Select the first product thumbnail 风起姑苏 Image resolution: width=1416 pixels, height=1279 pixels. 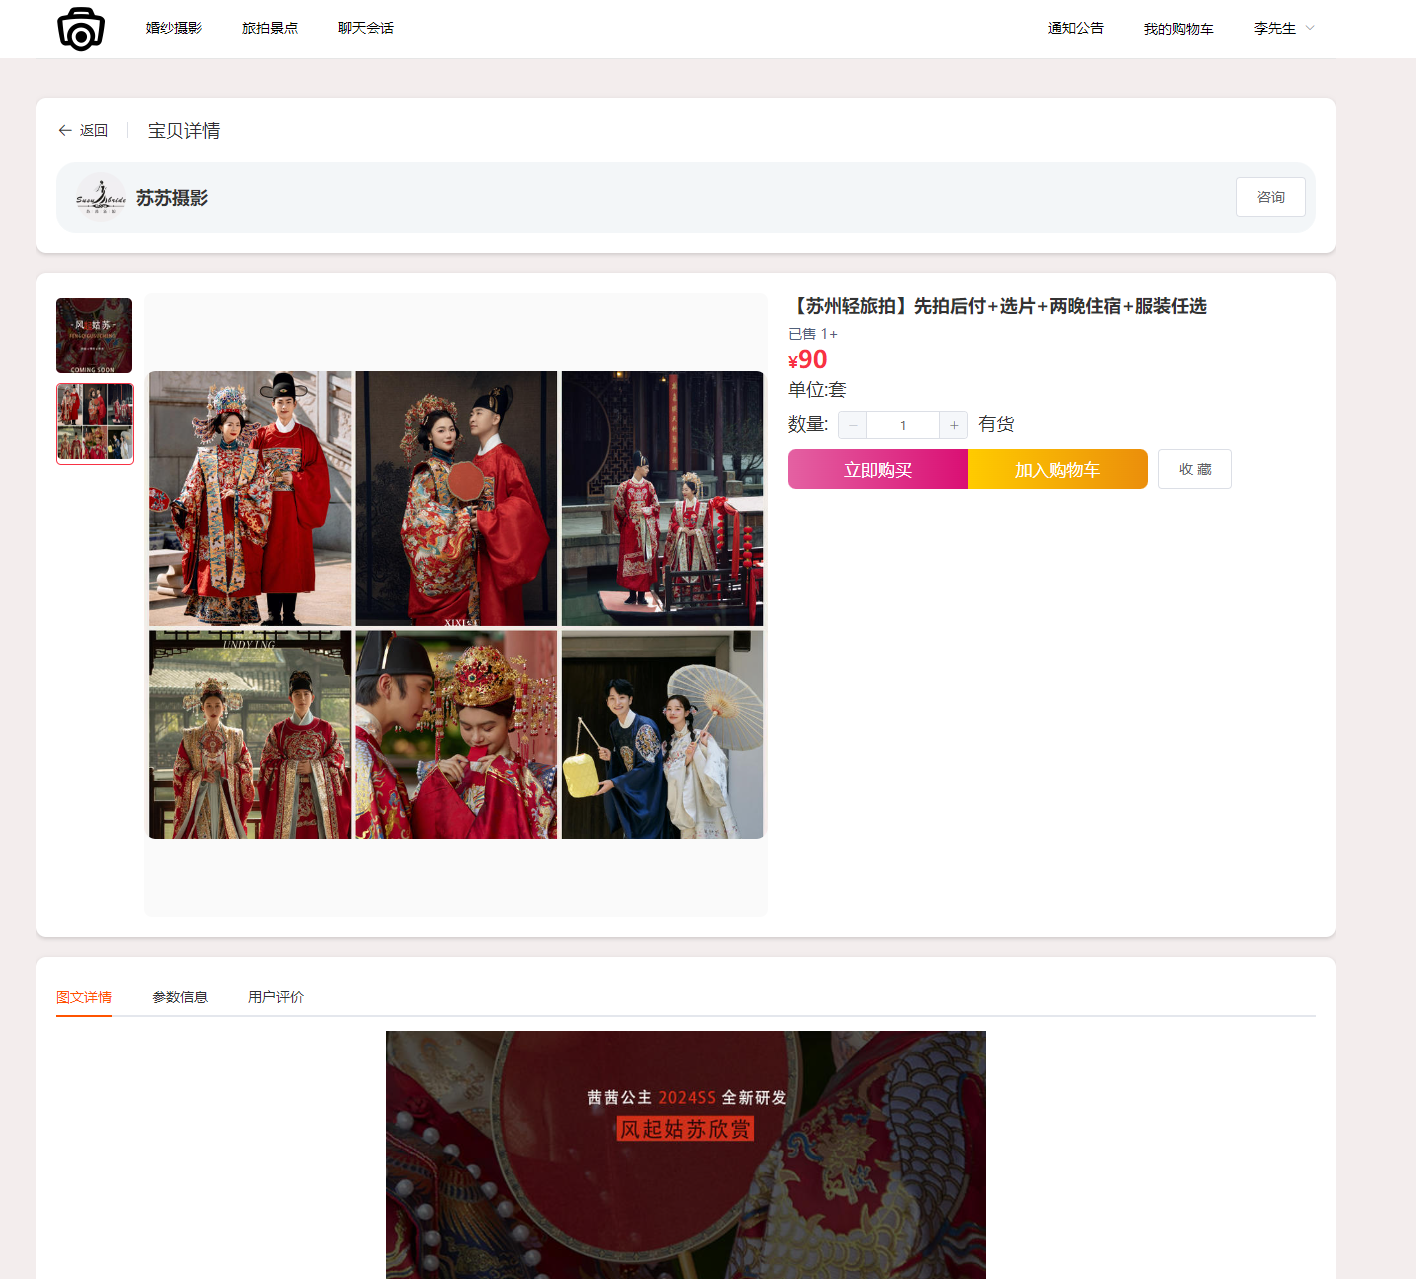tap(94, 335)
